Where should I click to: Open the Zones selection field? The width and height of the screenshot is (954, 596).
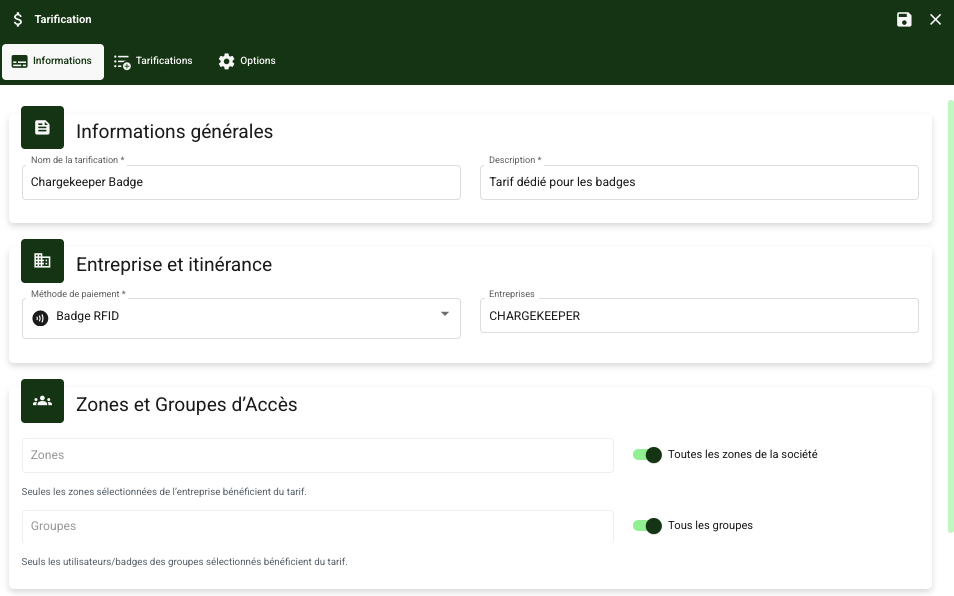pyautogui.click(x=317, y=455)
